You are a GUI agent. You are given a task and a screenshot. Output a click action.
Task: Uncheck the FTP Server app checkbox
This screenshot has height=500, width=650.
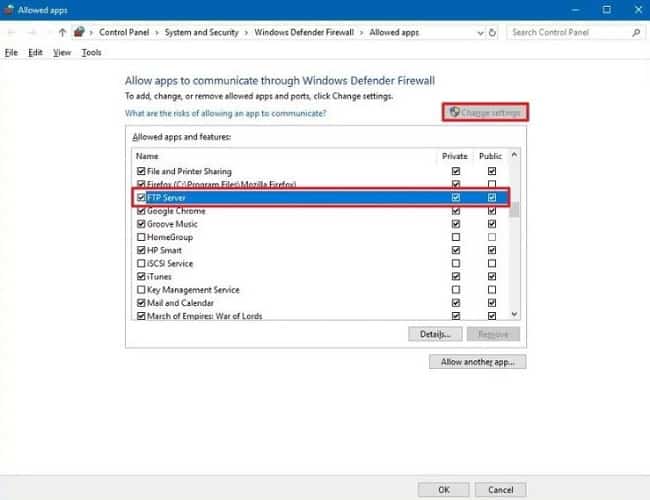[140, 198]
